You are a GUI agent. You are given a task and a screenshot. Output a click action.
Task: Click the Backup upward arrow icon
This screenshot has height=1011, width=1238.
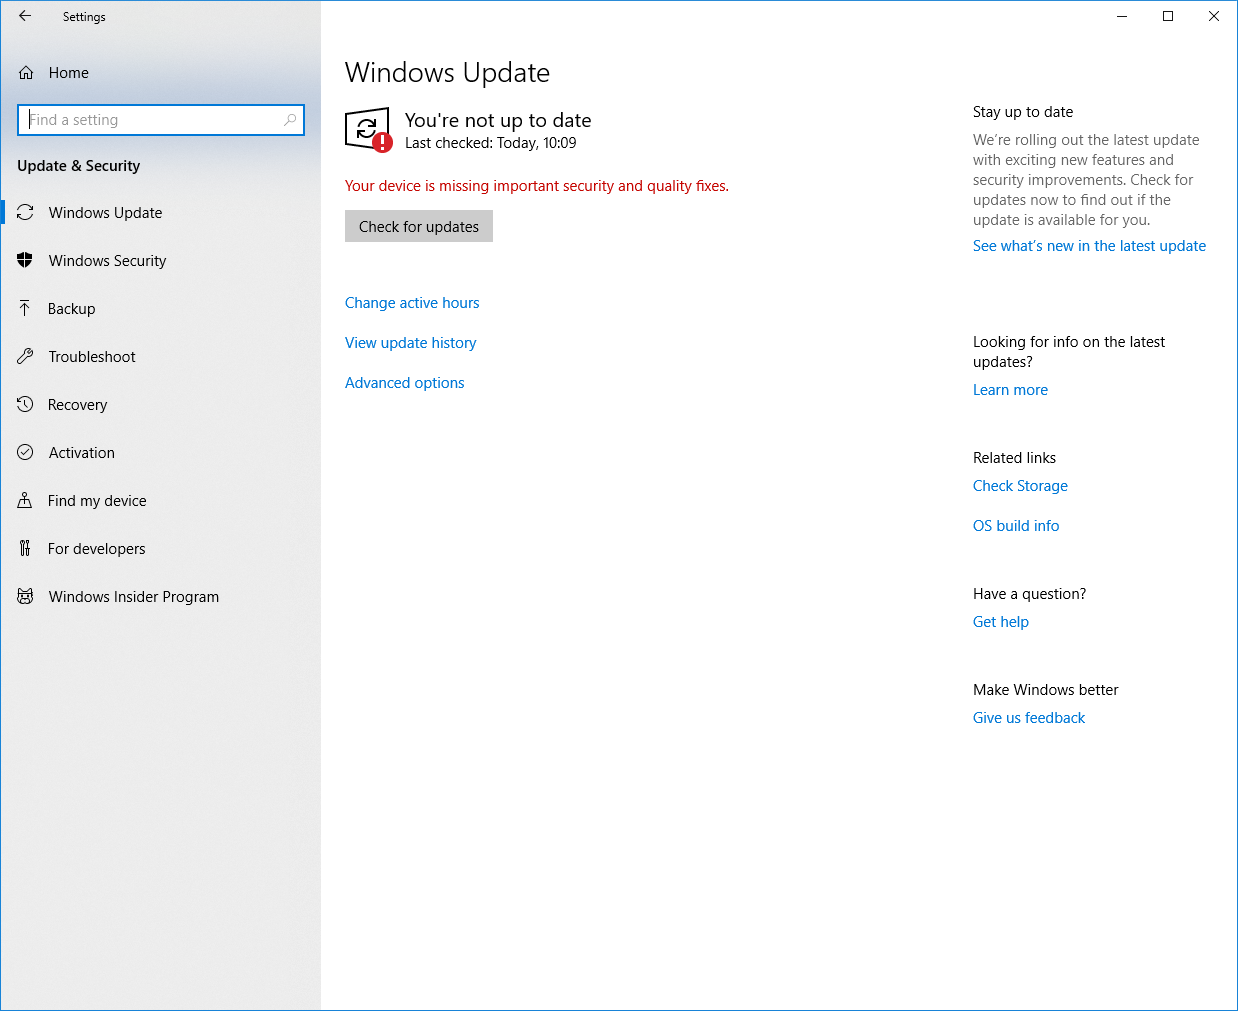(25, 308)
